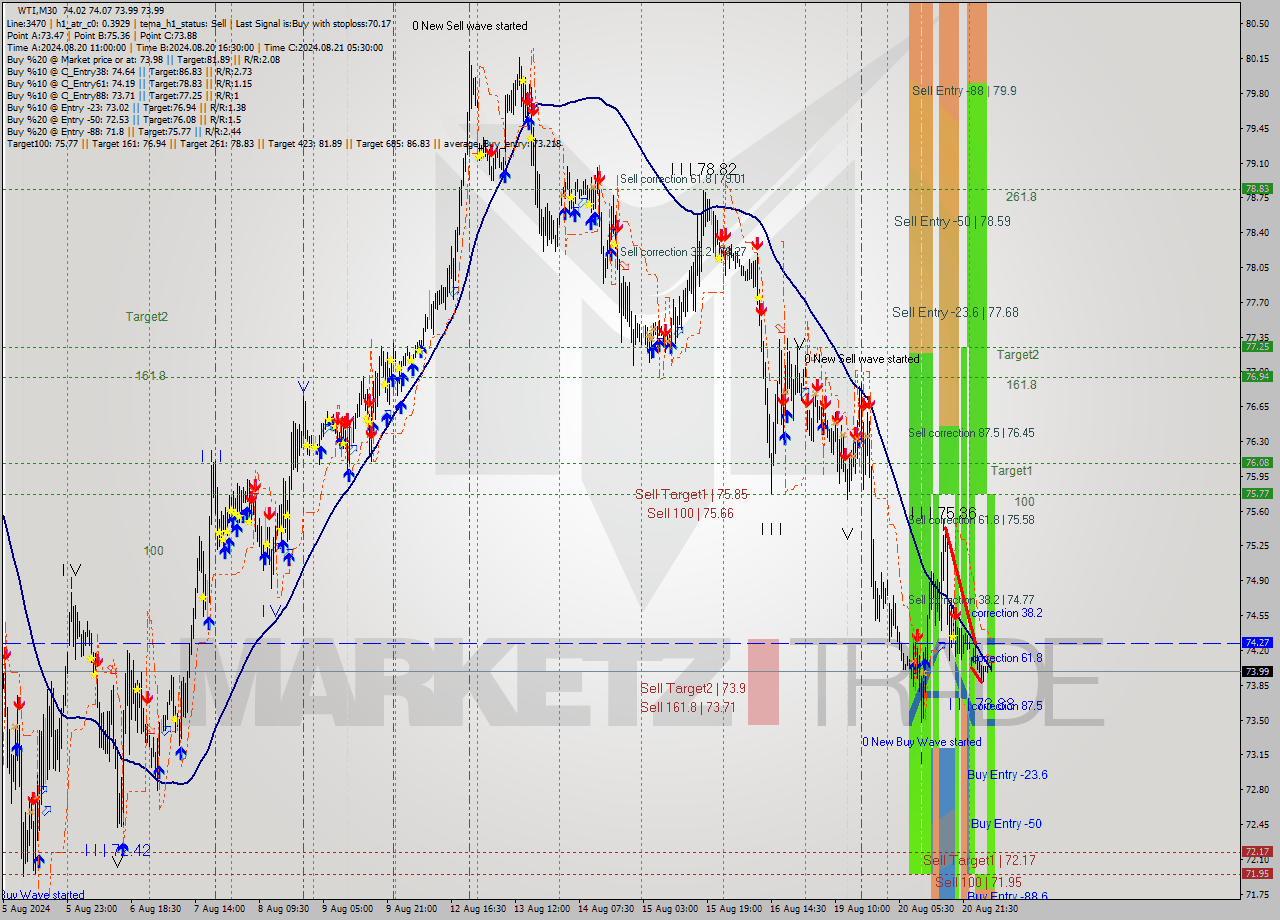The height and width of the screenshot is (920, 1280).
Task: Click the 'Sell 100 | 75.66' label
Action: click(x=690, y=513)
